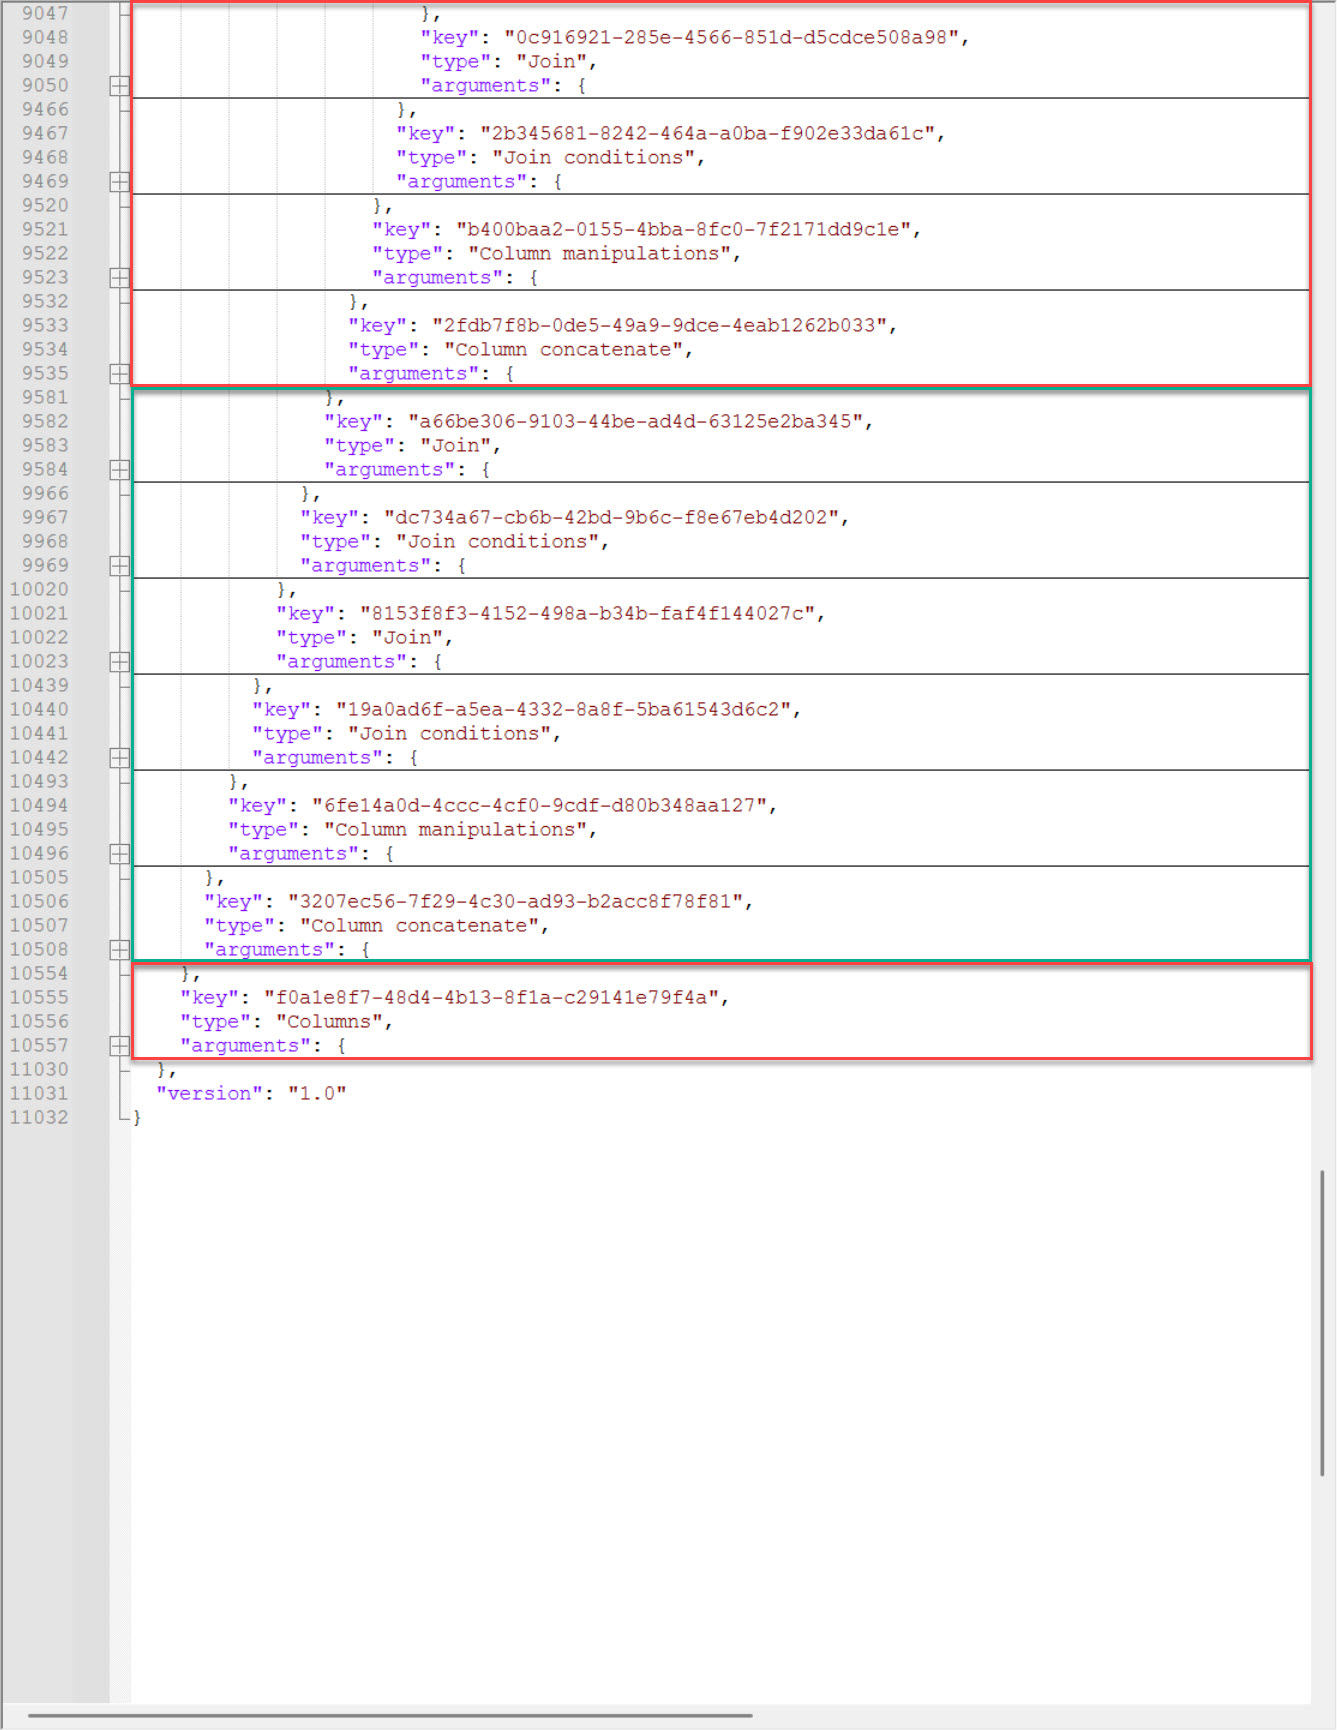
Task: Click the "Join conditions" text on line 9468
Action: (598, 158)
